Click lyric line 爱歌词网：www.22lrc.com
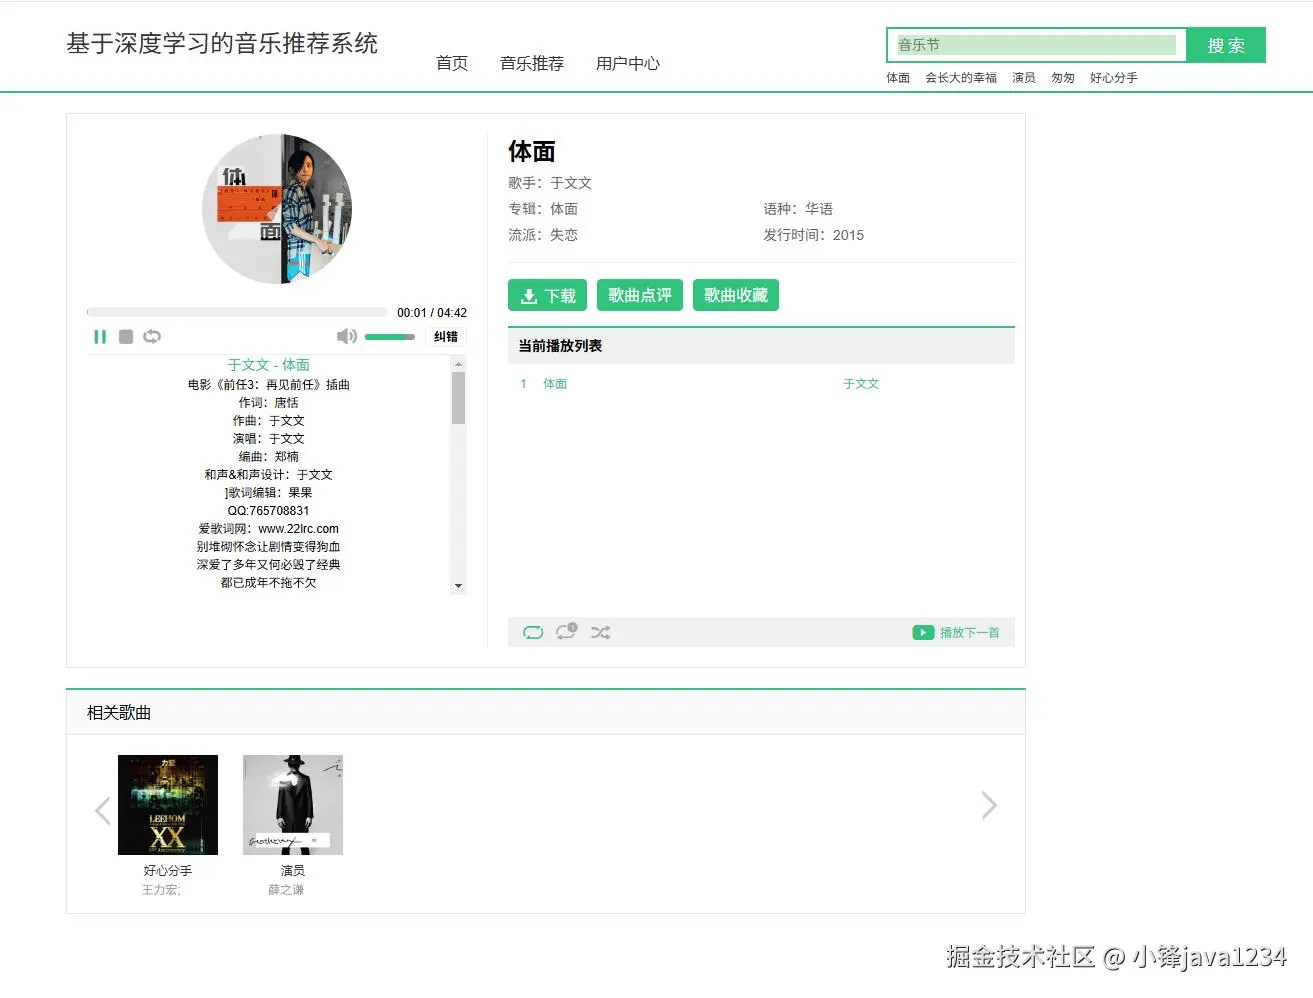 [x=269, y=529]
